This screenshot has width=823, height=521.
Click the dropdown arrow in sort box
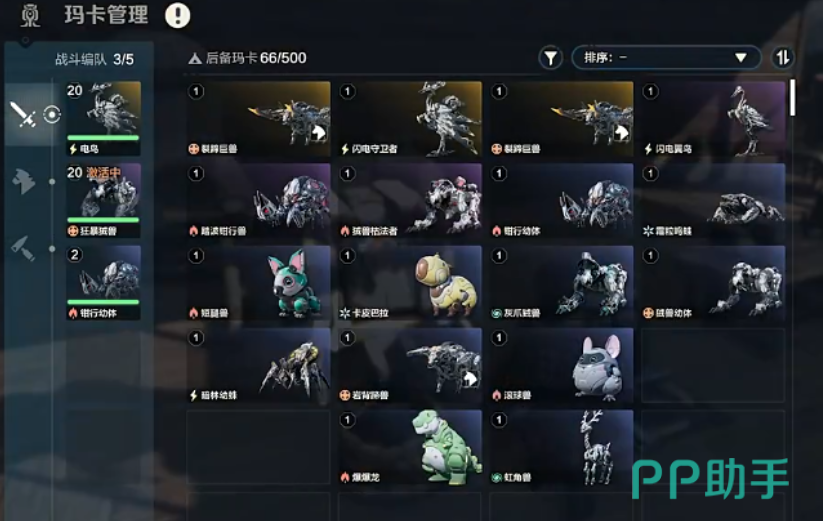coord(741,58)
